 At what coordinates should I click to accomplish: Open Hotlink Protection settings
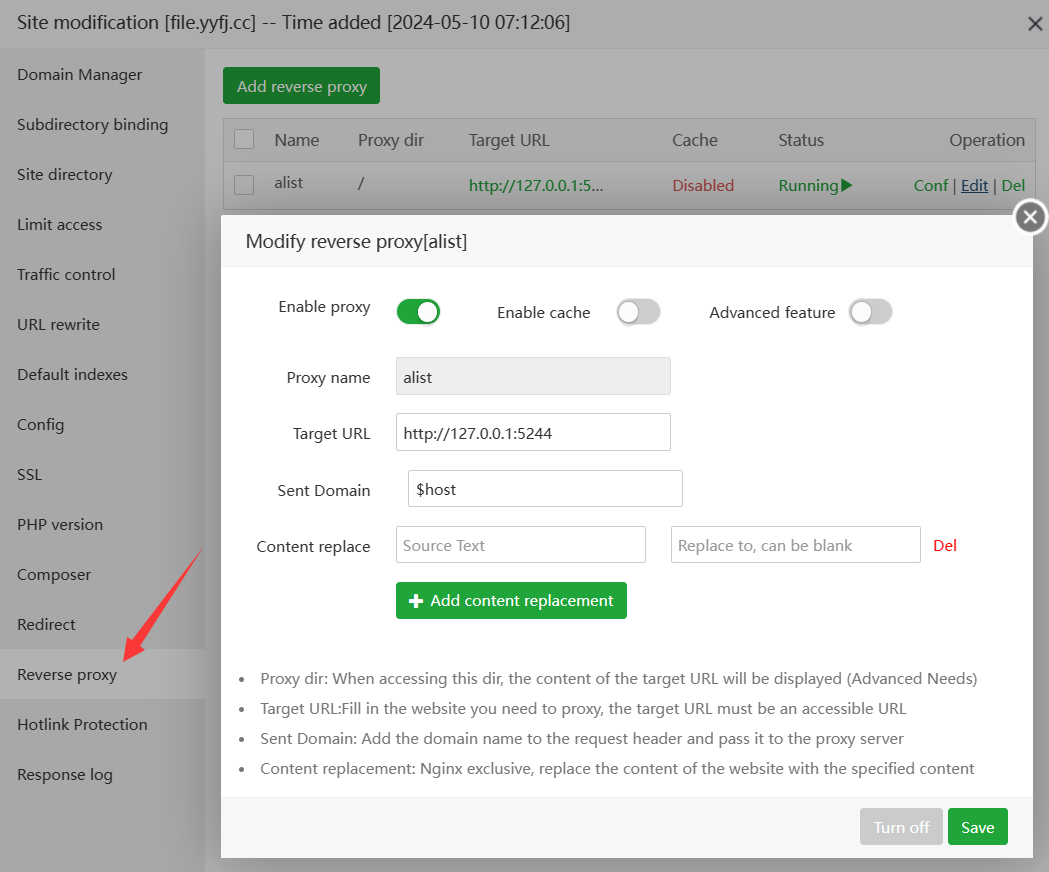[82, 724]
